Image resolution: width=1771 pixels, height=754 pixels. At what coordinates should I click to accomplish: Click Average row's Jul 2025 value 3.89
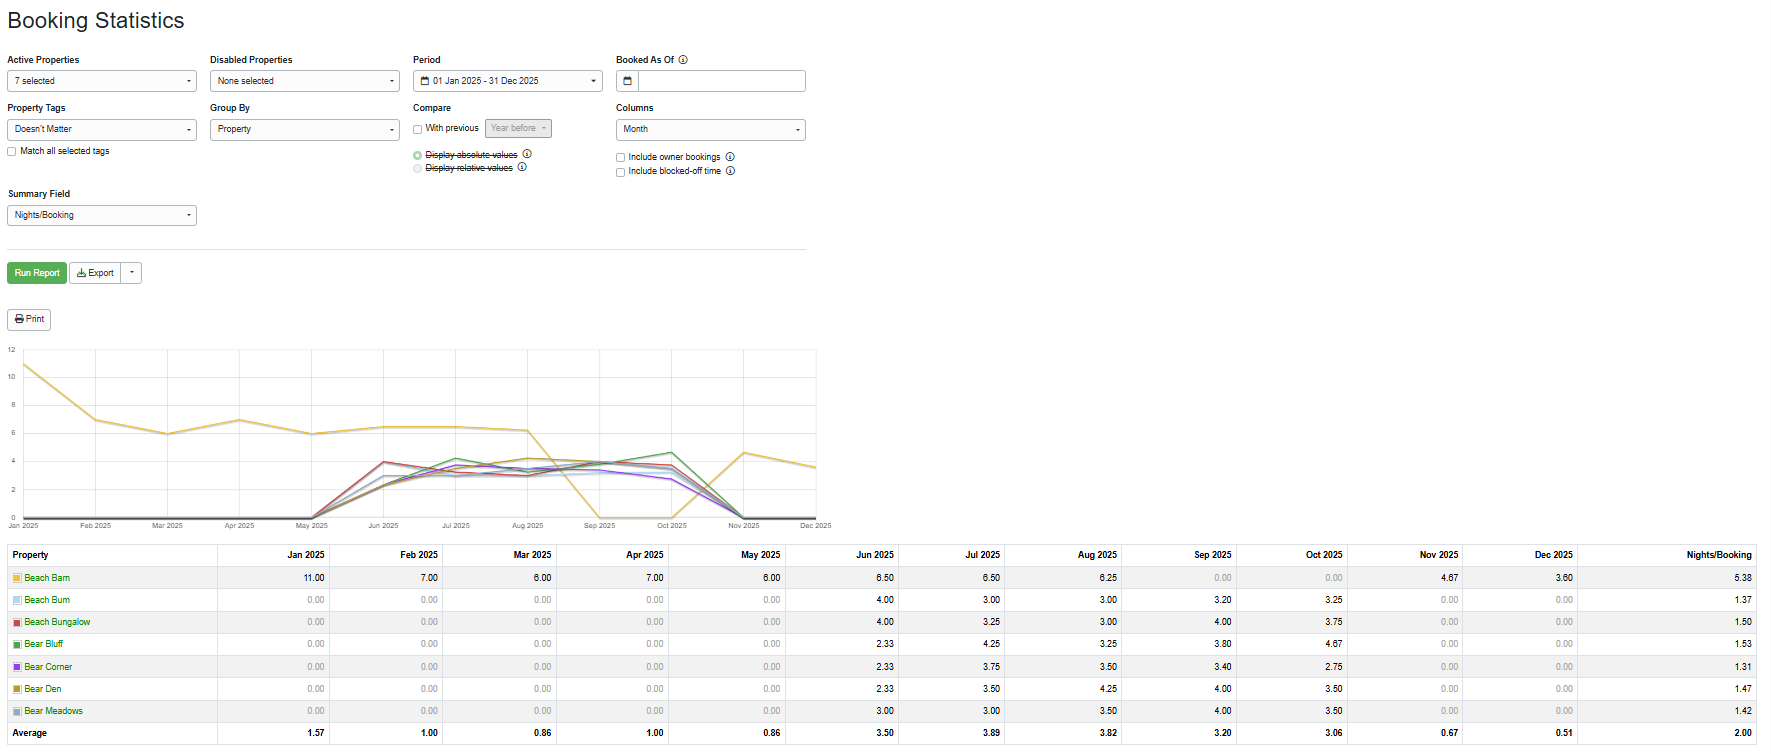pos(991,733)
